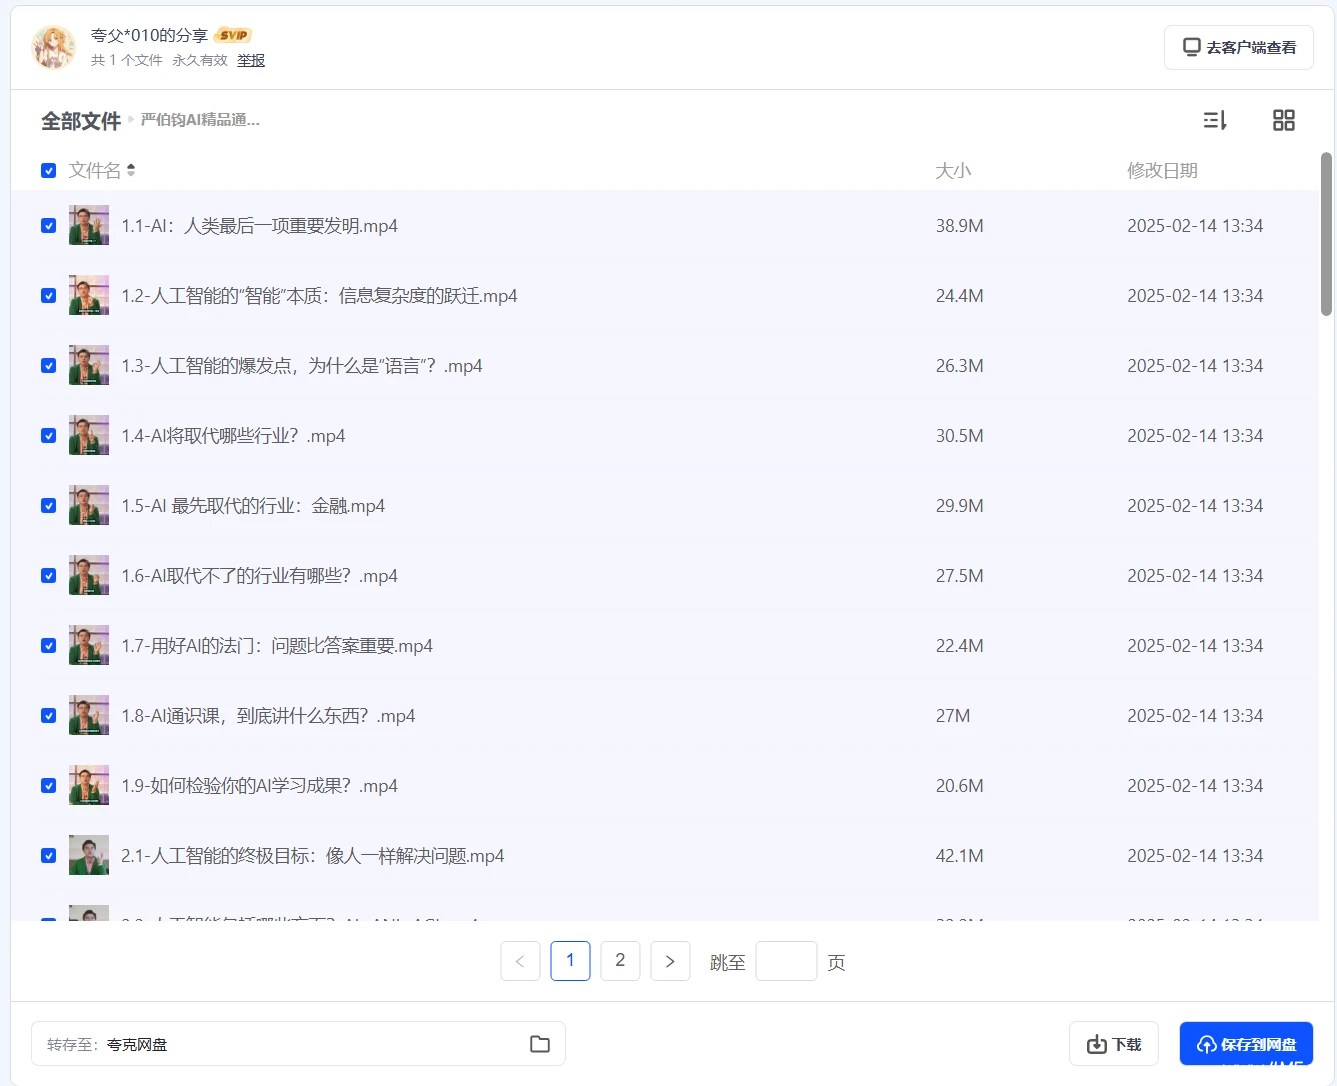This screenshot has height=1086, width=1337.
Task: Click the folder icon in save destination field
Action: point(540,1044)
